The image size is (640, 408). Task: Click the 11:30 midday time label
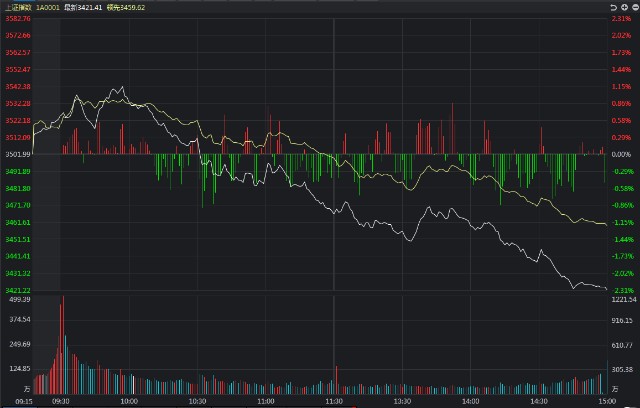click(333, 400)
